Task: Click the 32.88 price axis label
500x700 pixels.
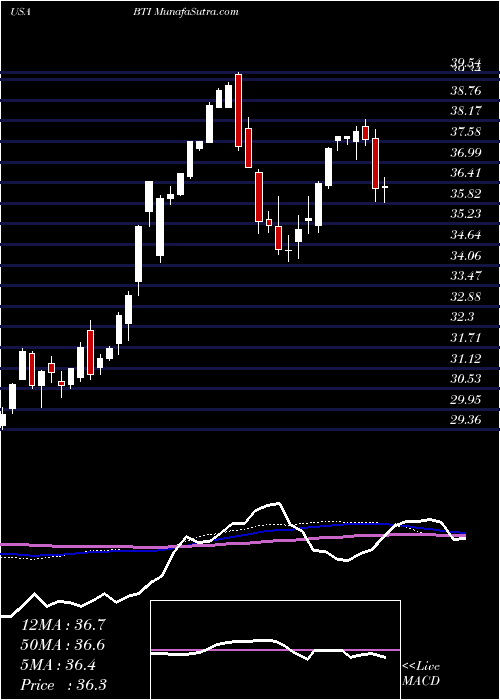Action: [x=466, y=297]
